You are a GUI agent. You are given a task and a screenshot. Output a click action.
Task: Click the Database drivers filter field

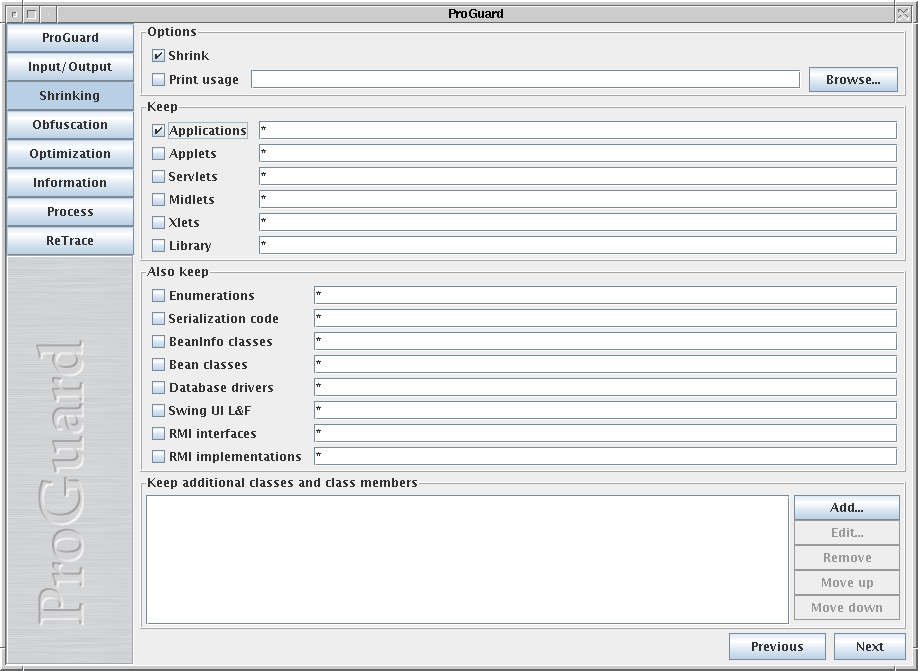click(x=605, y=388)
